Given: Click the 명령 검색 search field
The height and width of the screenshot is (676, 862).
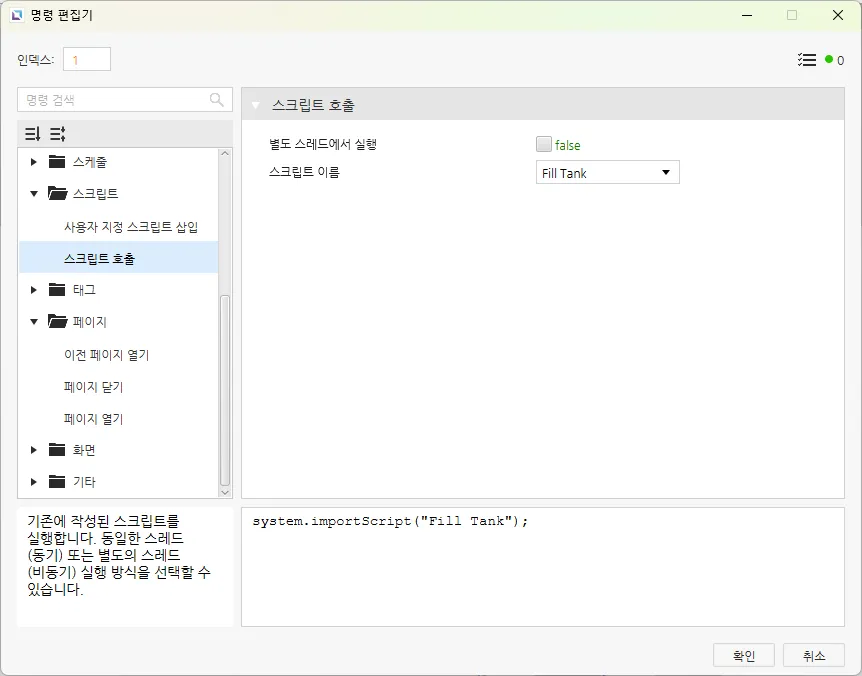Looking at the screenshot, I should tap(115, 100).
